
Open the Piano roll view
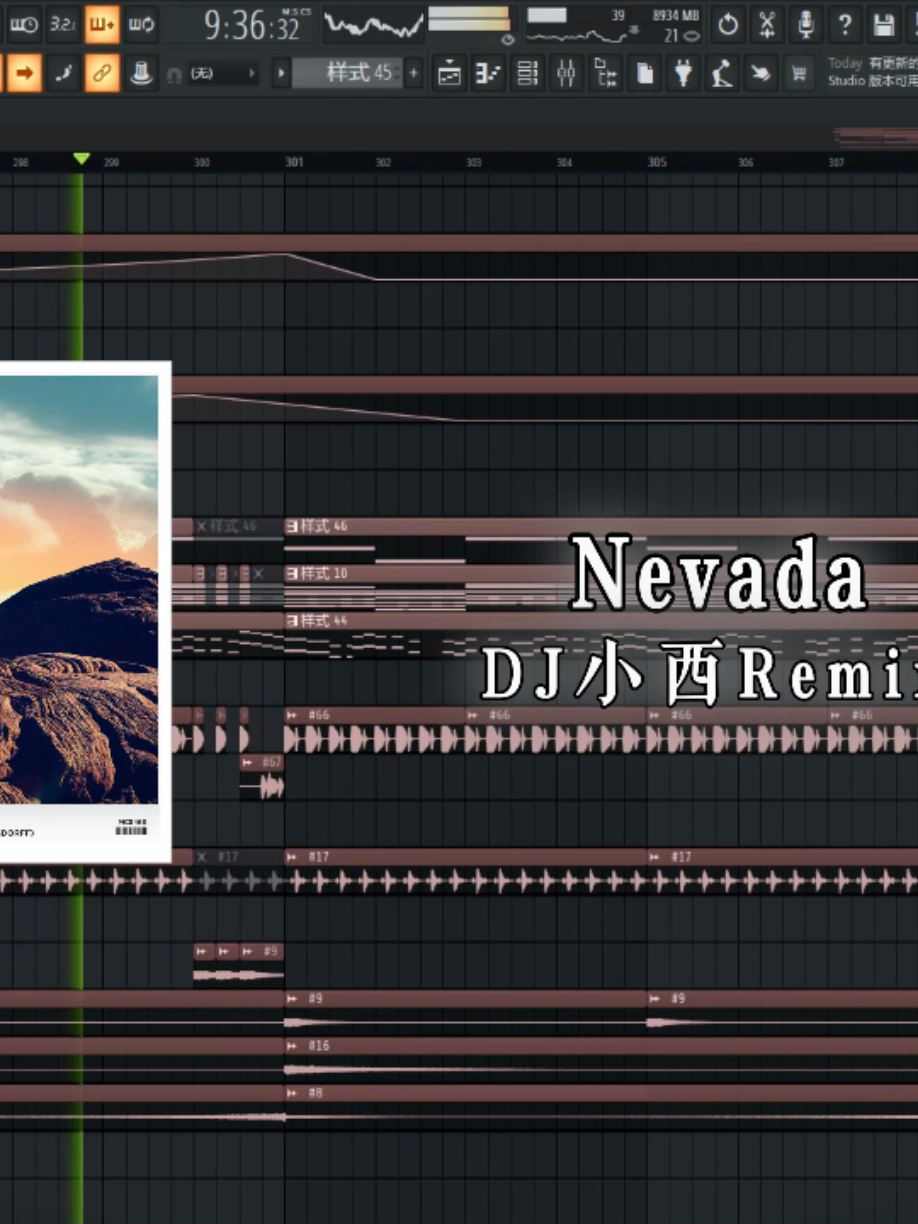488,73
